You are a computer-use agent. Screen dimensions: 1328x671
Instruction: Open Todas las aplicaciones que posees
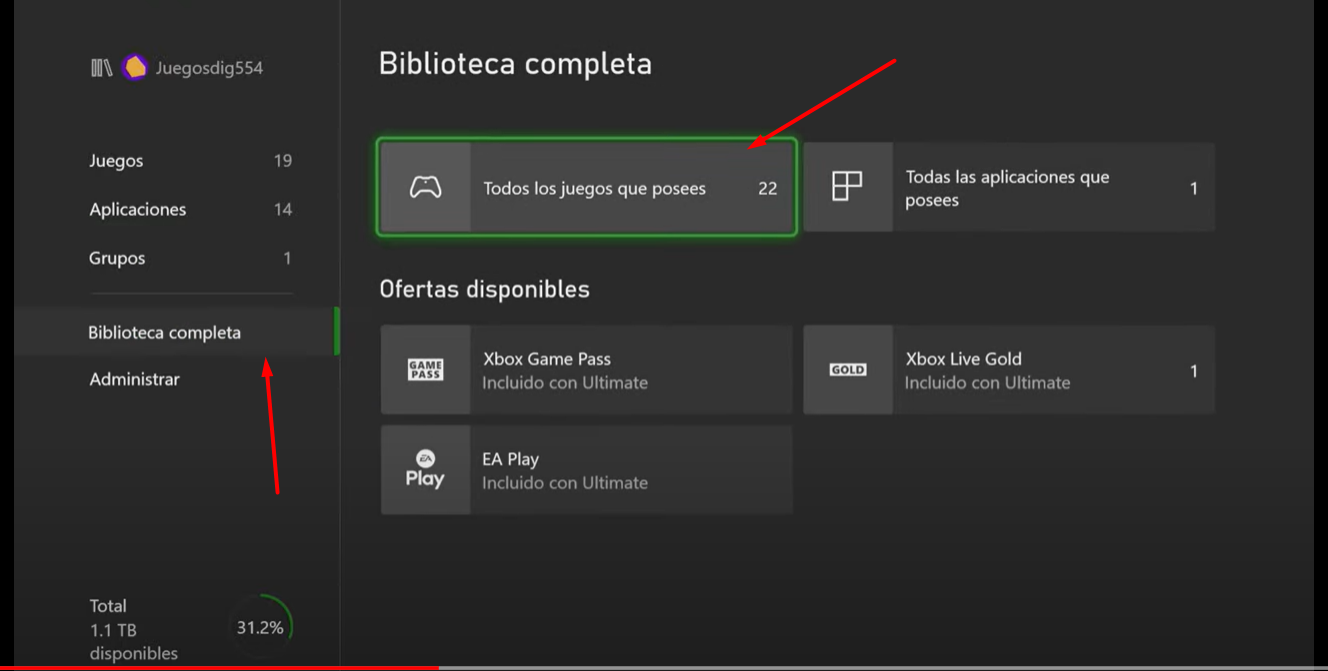point(1009,187)
